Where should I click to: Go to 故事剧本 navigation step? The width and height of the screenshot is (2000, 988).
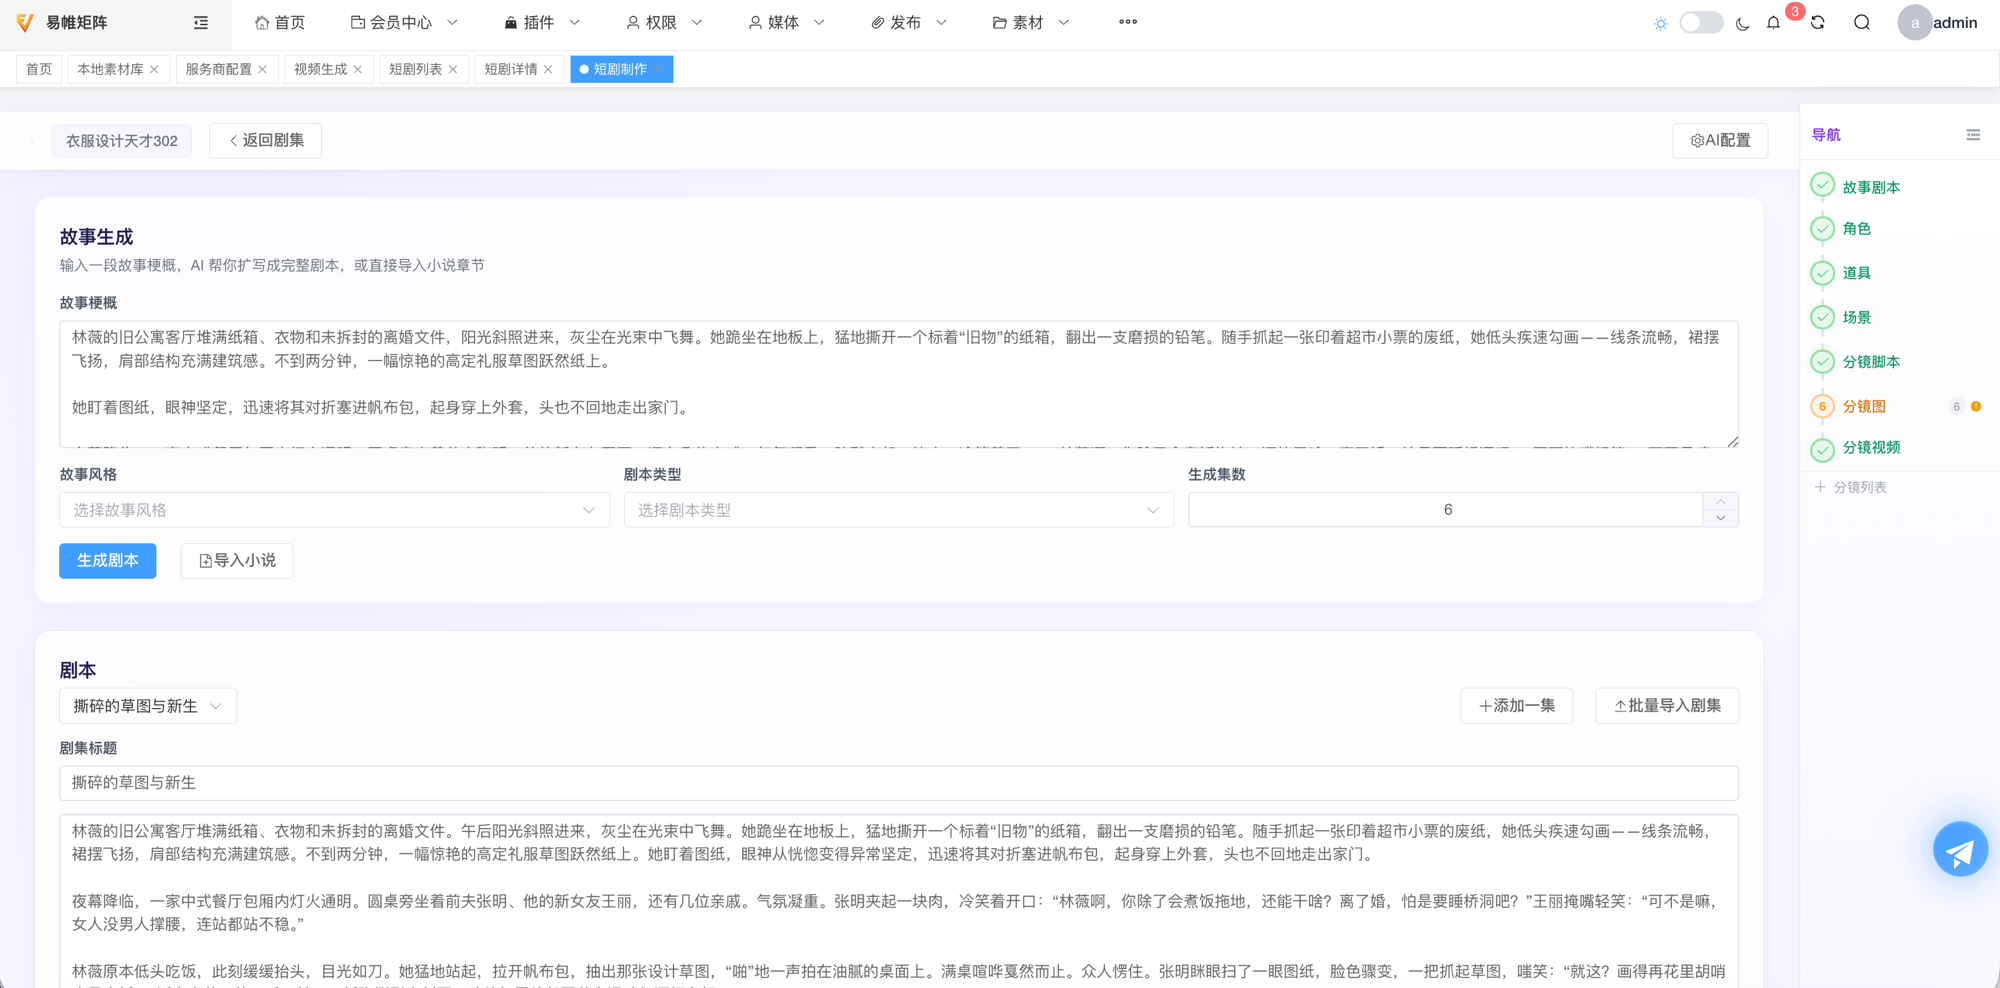click(x=1871, y=187)
